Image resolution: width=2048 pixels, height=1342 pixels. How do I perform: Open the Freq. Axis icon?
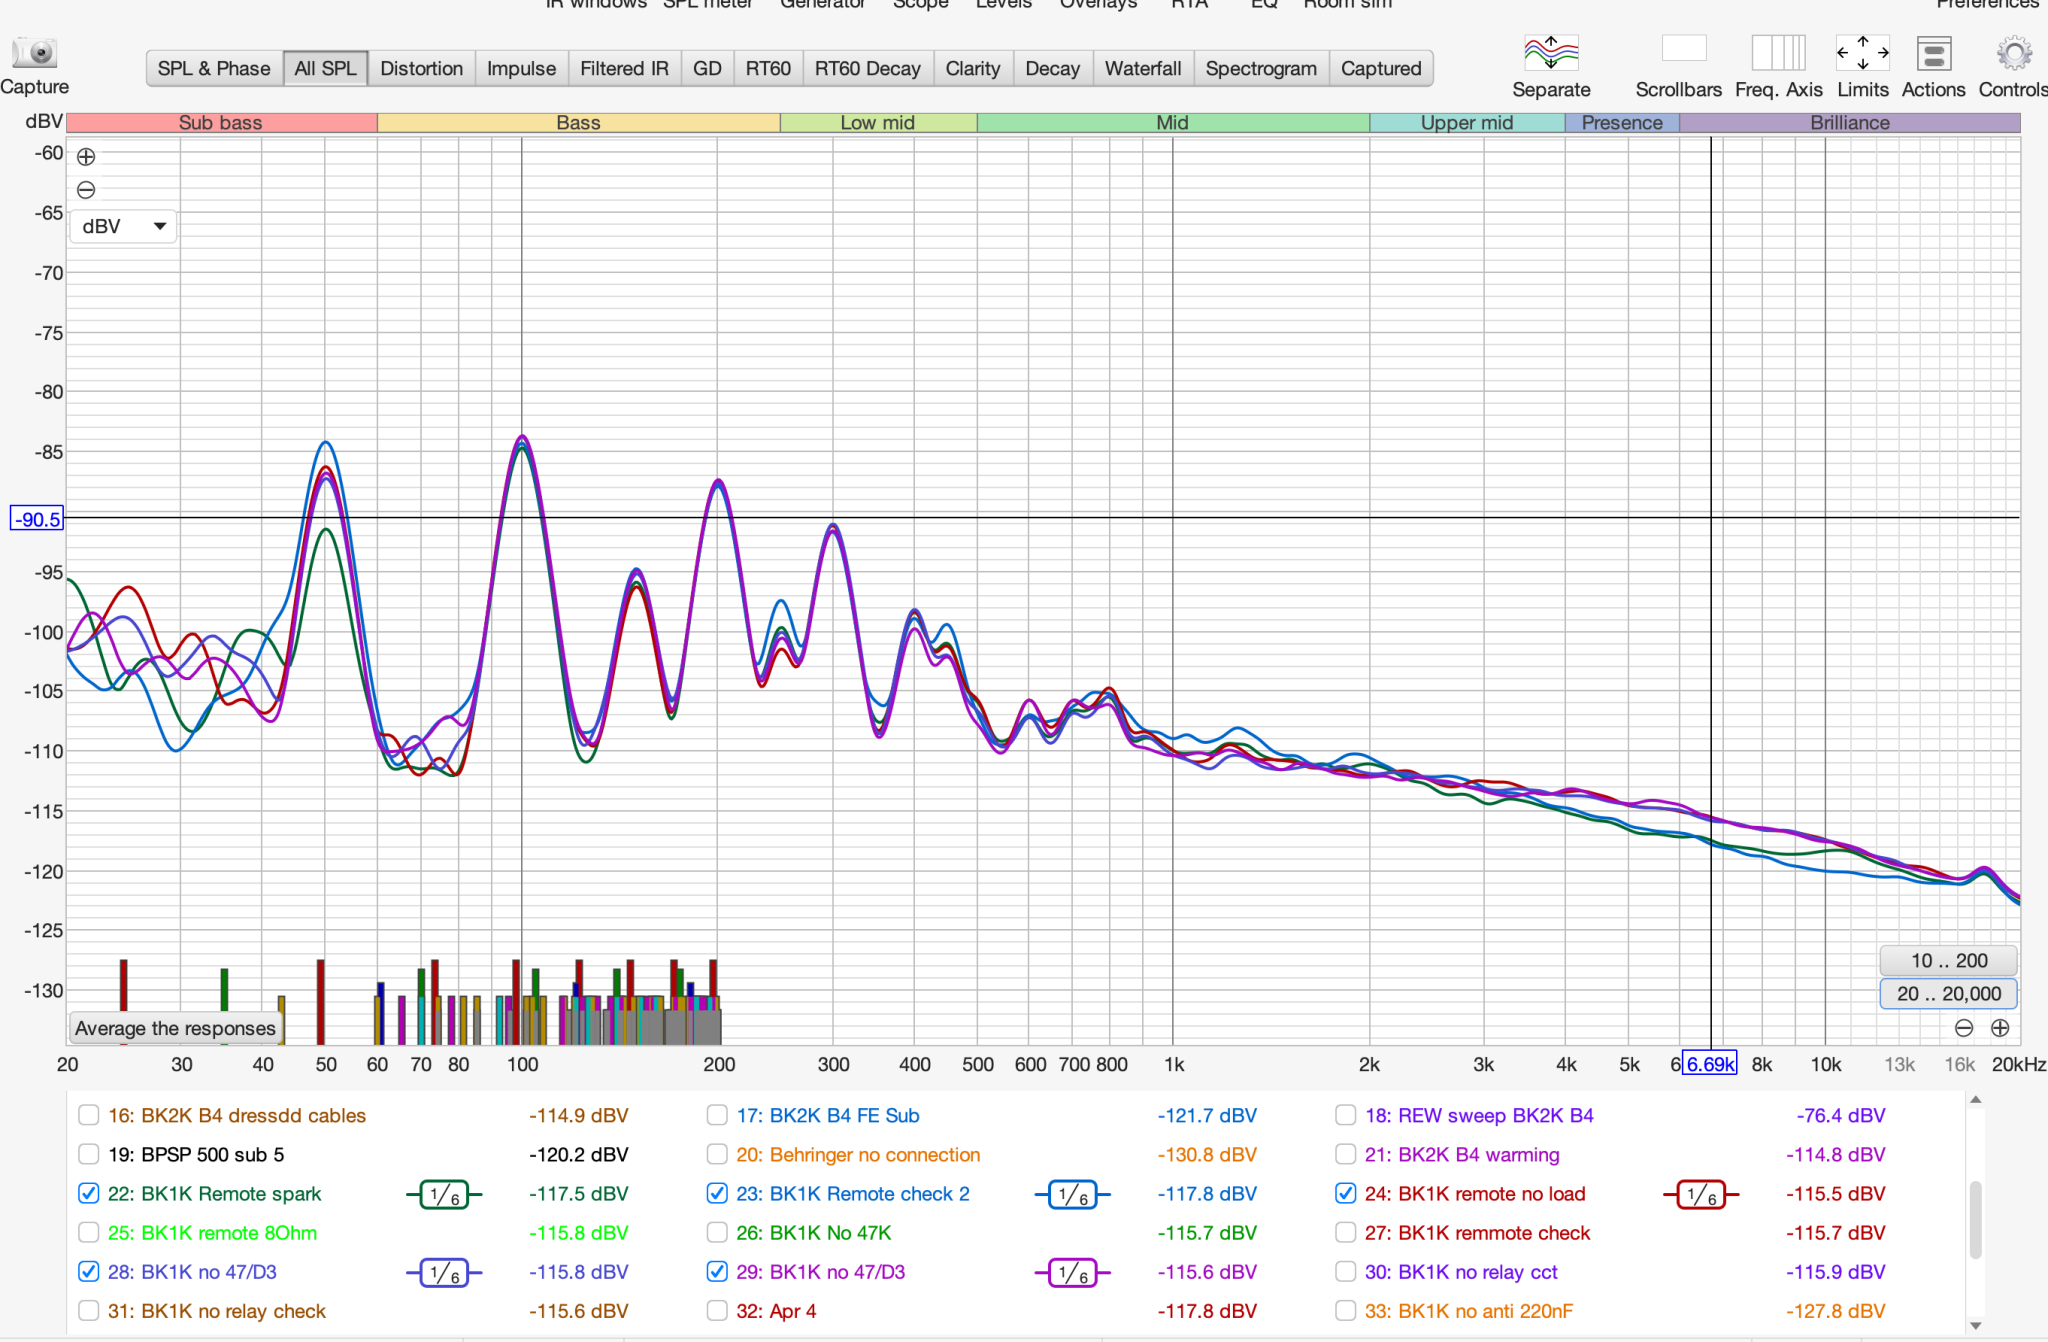point(1778,52)
